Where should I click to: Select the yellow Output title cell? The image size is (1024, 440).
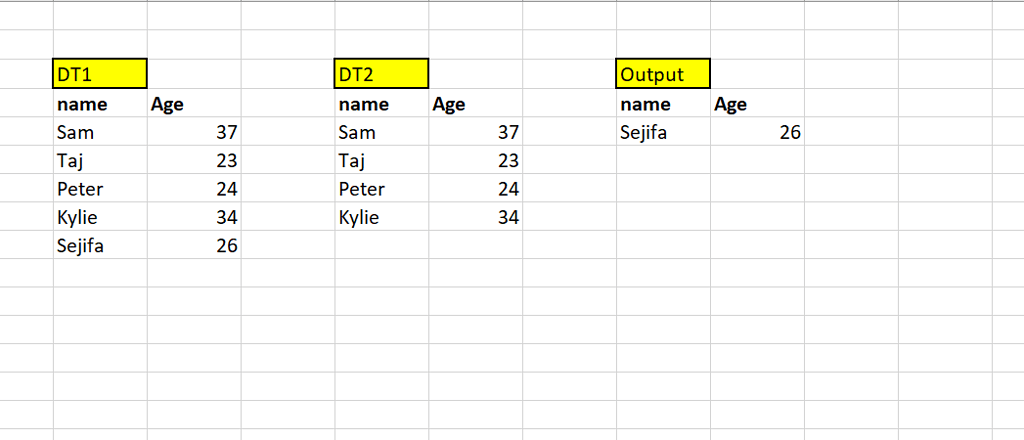click(x=664, y=74)
